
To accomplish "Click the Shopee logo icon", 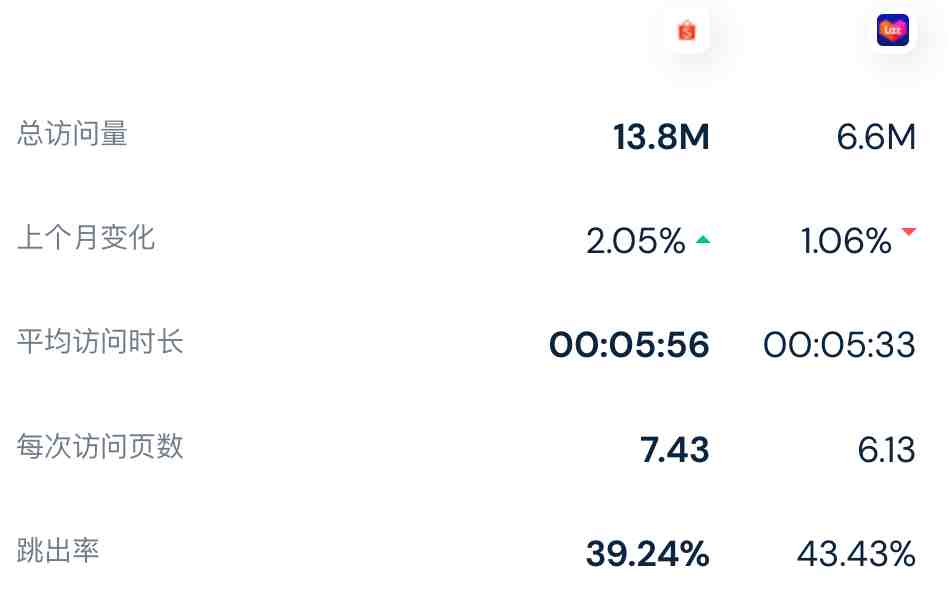I will coord(687,30).
